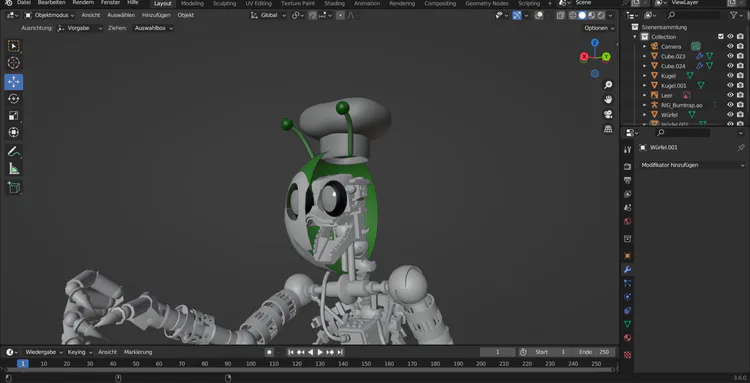Open the Tool properties tab
Viewport: 750px width, 383px height.
(x=628, y=150)
